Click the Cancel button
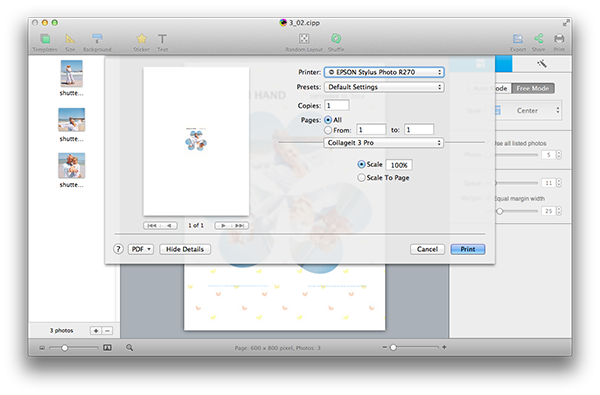The width and height of the screenshot is (600, 395). coord(427,249)
